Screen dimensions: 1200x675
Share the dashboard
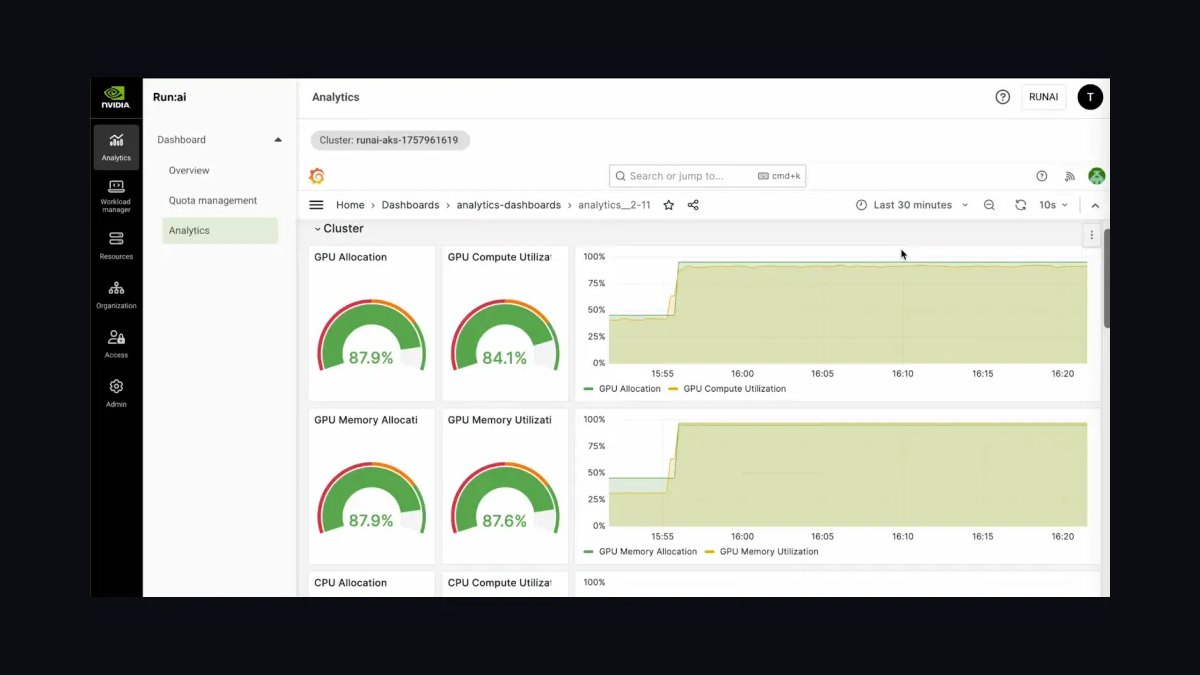pos(693,205)
